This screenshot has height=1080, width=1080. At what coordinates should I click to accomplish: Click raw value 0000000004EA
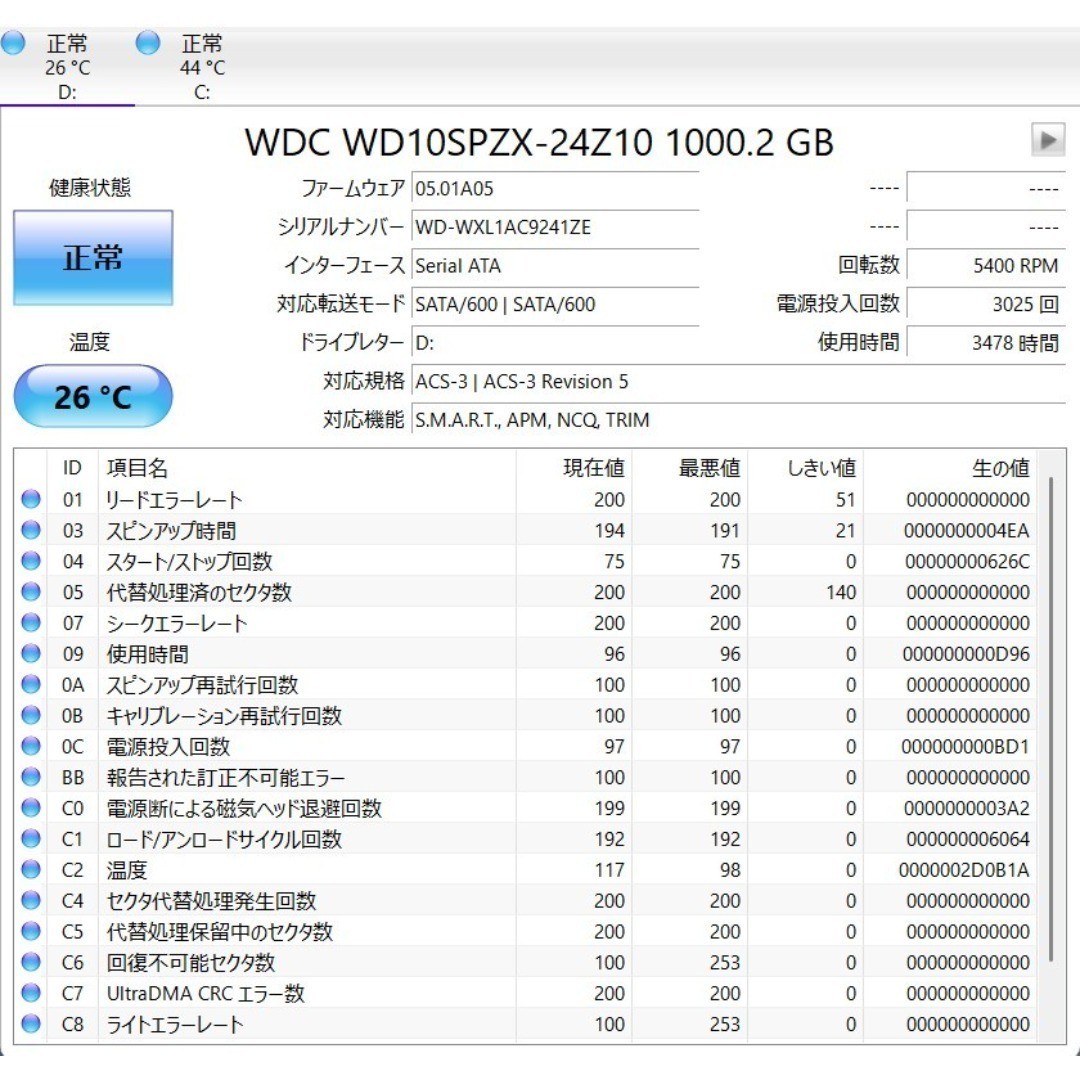[x=966, y=530]
